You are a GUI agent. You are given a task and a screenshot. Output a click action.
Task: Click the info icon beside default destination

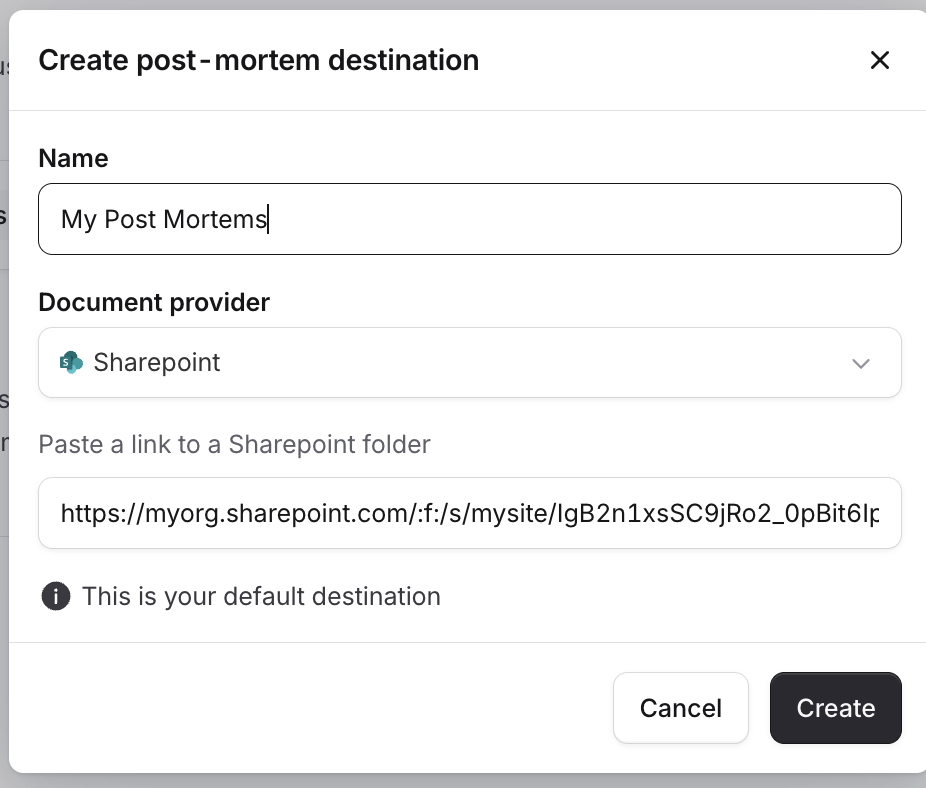point(55,597)
